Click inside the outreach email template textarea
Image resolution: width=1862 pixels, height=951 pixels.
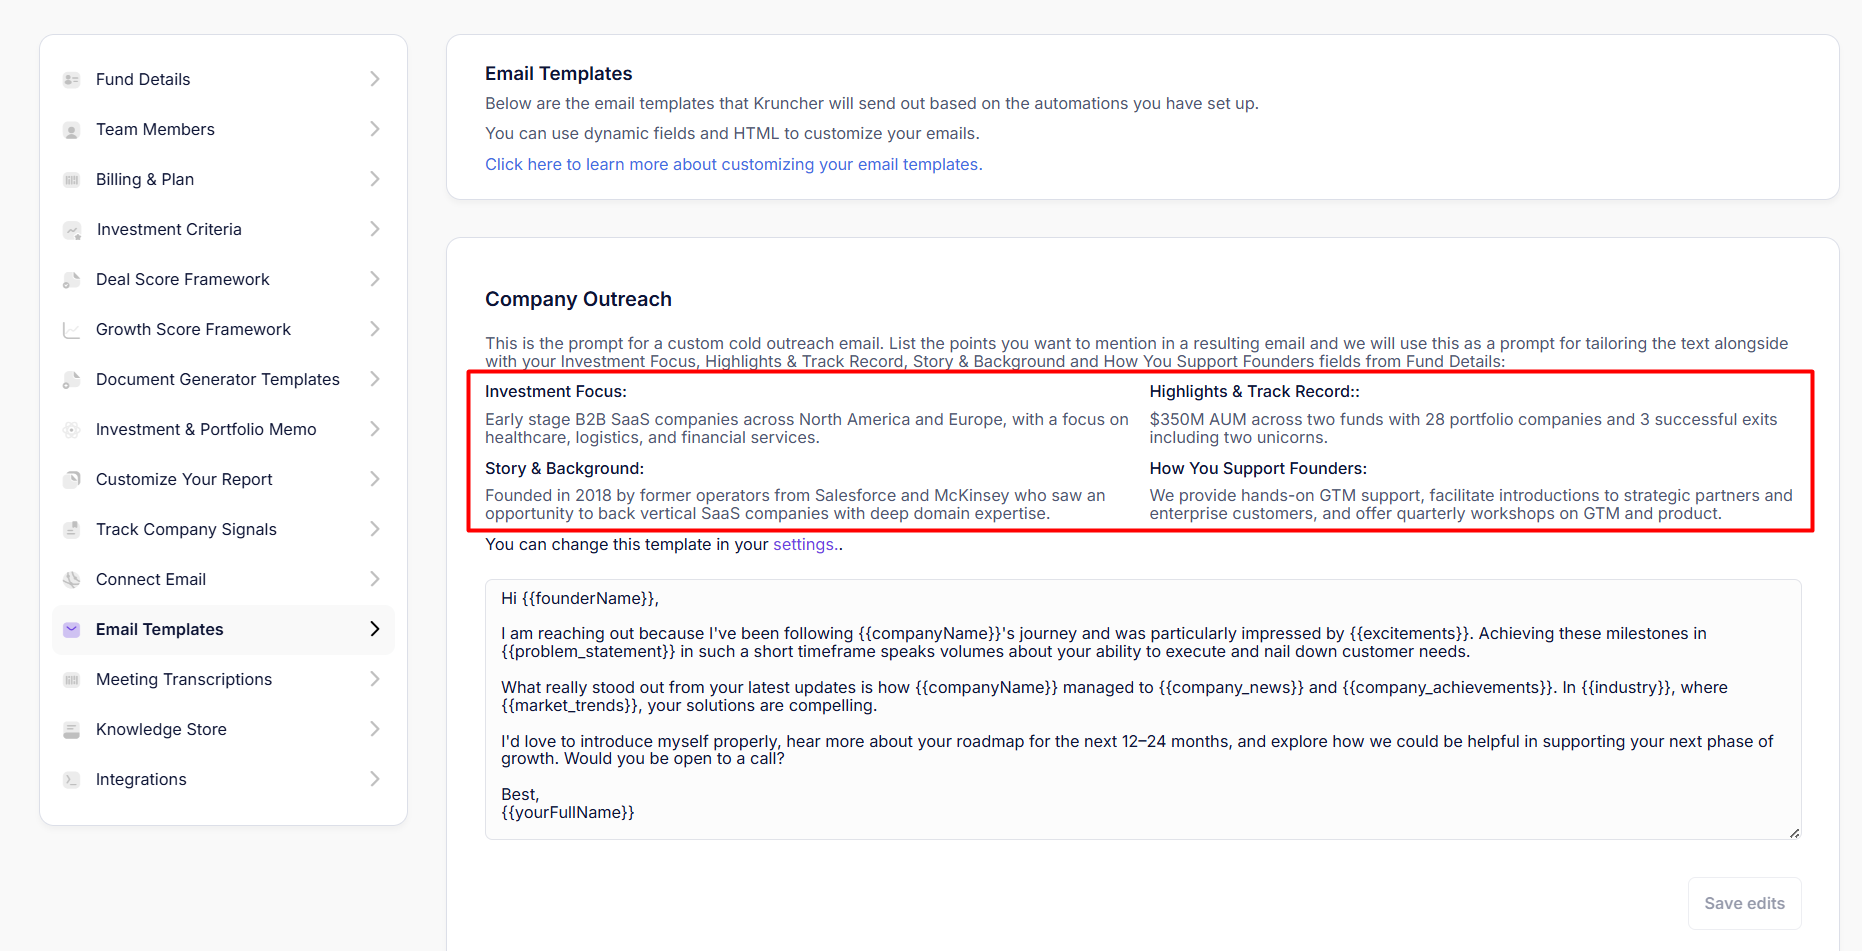(1142, 709)
